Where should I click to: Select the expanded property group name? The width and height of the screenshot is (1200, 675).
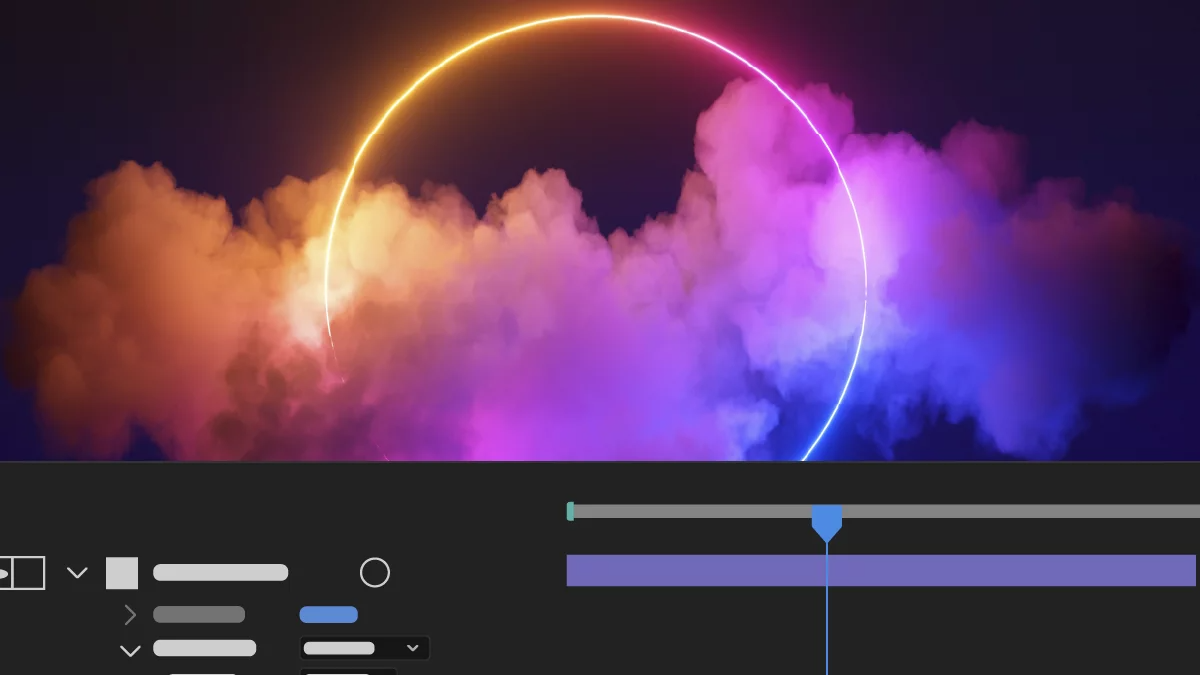204,649
